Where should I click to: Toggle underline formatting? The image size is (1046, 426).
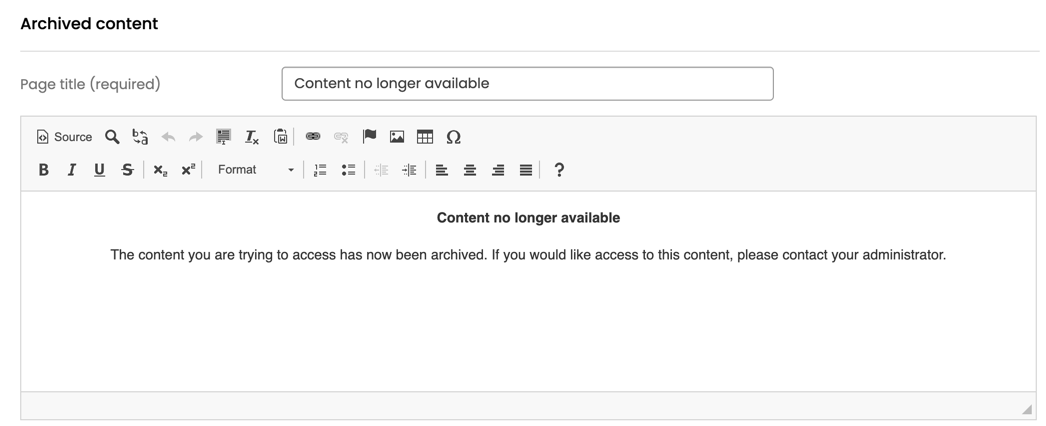(x=99, y=170)
